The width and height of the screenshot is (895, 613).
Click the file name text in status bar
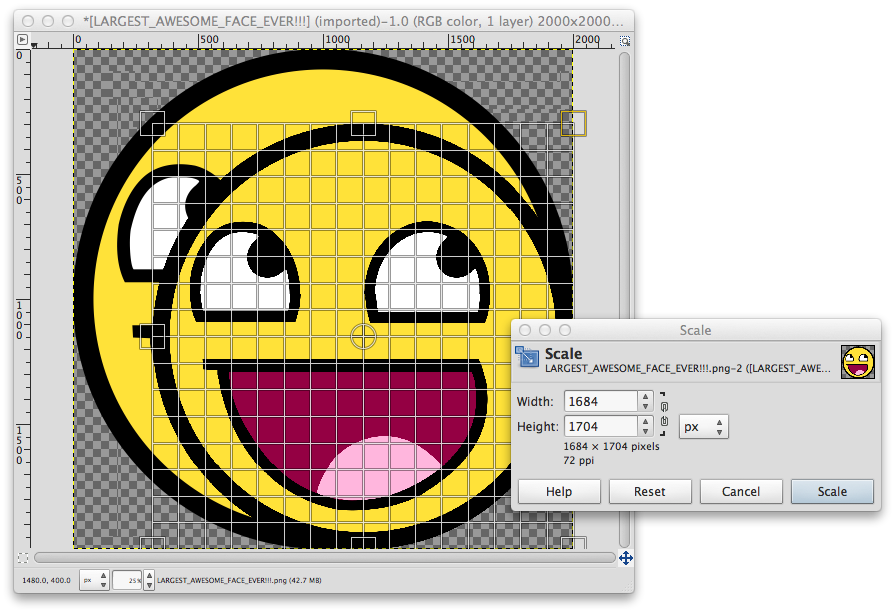239,580
